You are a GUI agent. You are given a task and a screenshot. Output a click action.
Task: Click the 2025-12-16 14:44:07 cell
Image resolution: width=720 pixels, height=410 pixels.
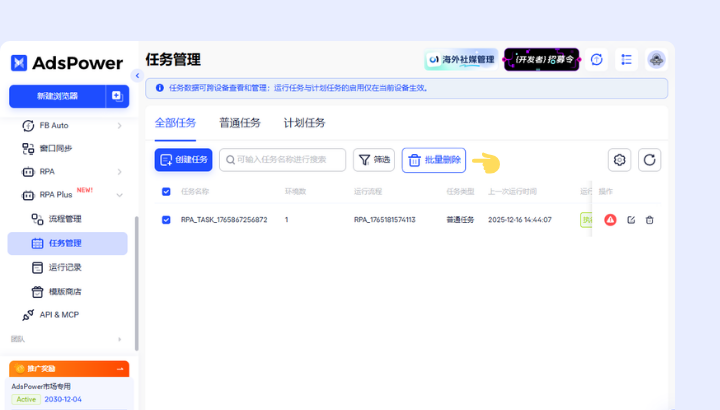[x=520, y=220]
